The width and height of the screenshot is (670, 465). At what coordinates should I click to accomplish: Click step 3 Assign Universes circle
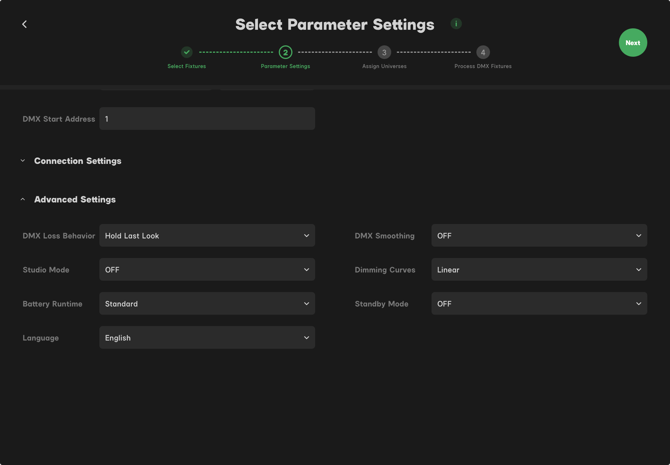tap(384, 52)
